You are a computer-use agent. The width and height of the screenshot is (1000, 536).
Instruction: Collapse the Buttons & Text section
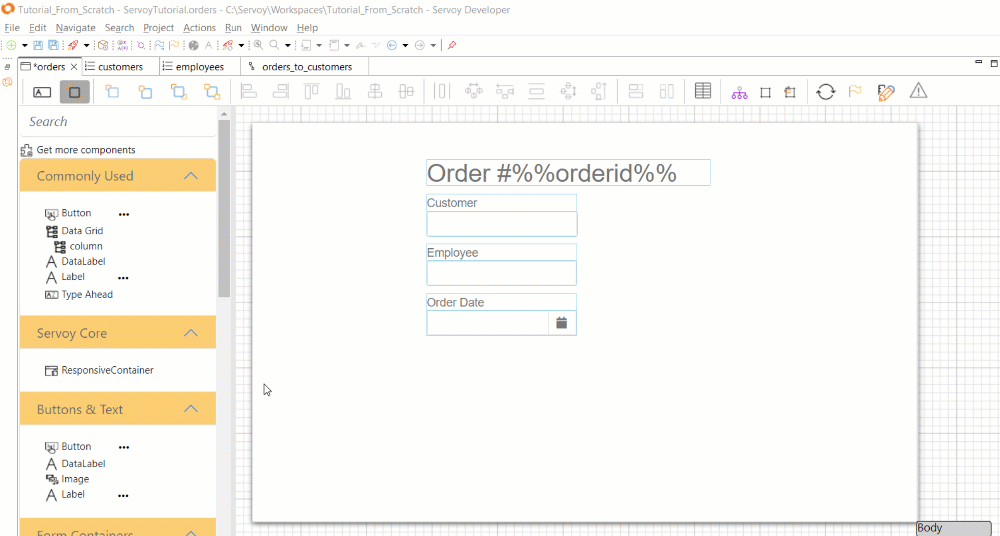(x=191, y=409)
